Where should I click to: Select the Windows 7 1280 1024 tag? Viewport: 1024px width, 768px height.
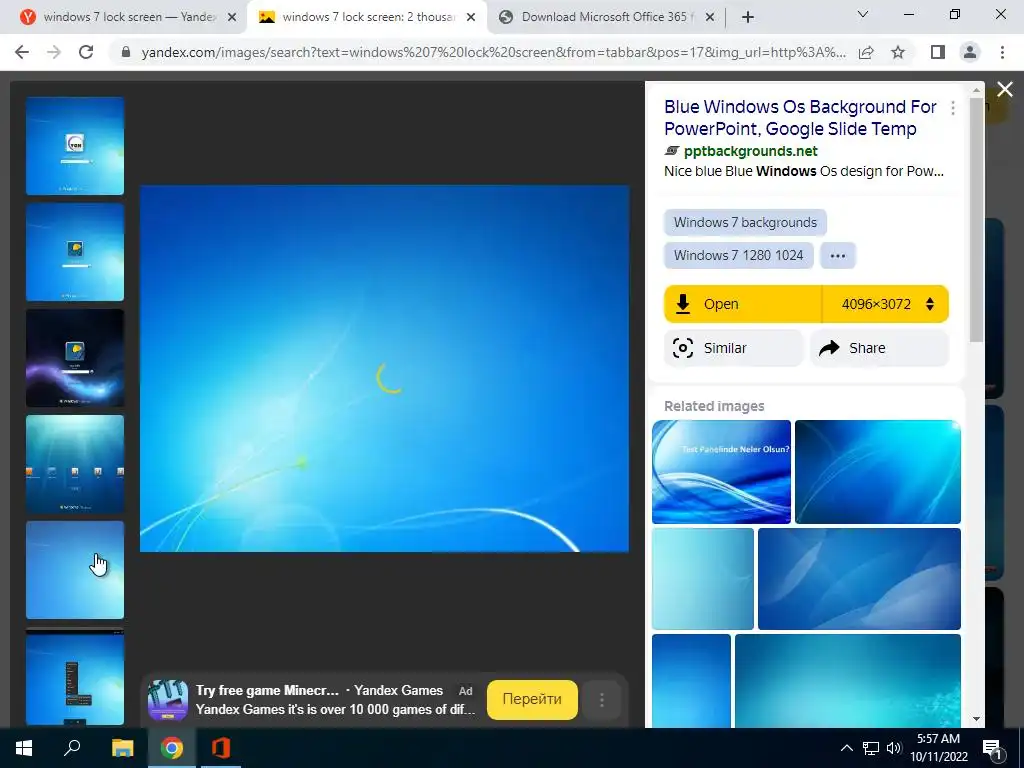(739, 255)
